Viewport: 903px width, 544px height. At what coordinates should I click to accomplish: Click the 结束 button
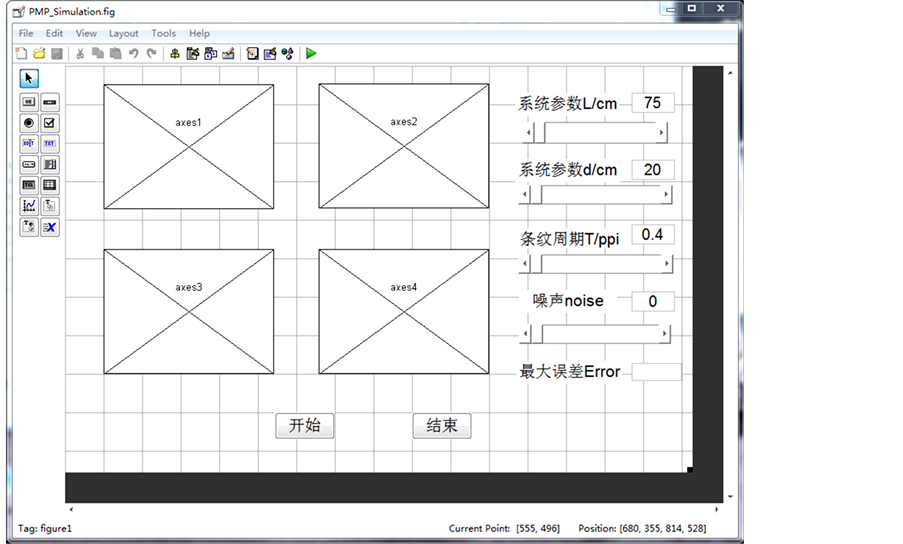442,426
